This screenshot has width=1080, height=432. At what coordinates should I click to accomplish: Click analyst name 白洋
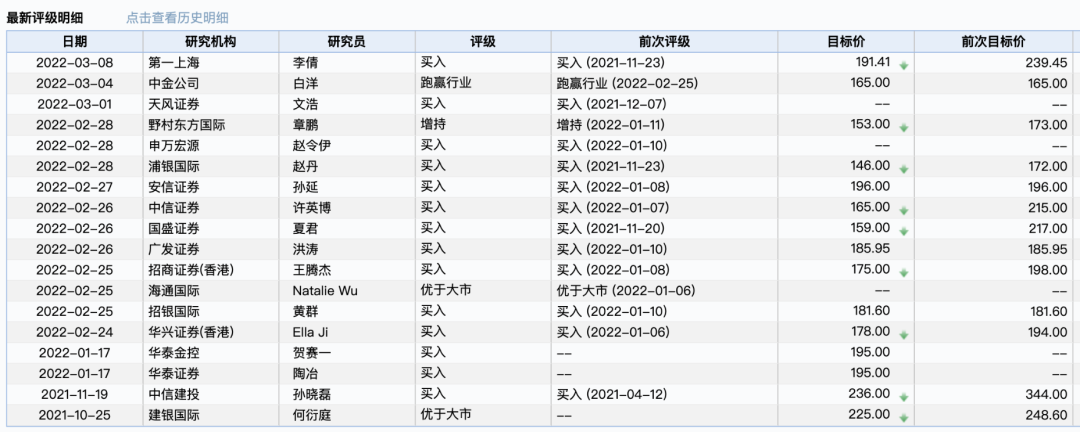pyautogui.click(x=305, y=83)
